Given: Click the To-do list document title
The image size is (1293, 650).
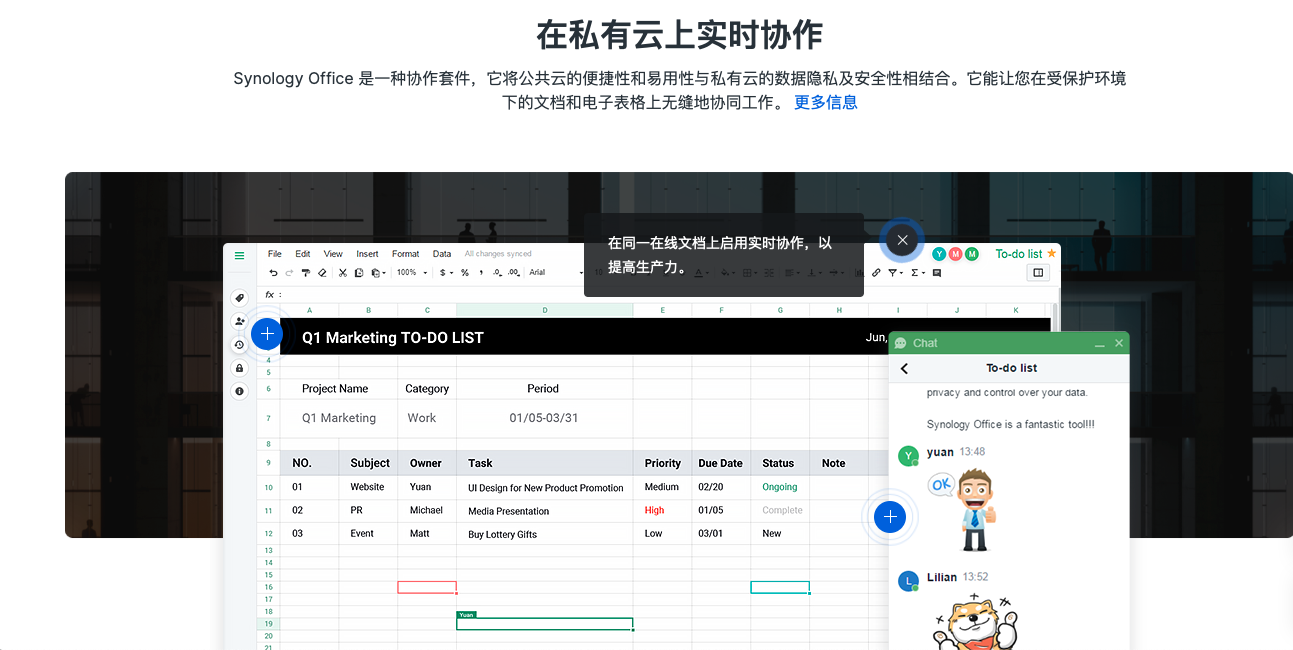Looking at the screenshot, I should point(1018,254).
